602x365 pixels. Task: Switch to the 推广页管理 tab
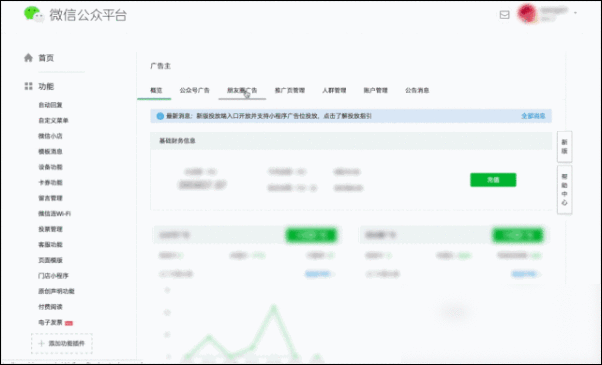coord(290,91)
